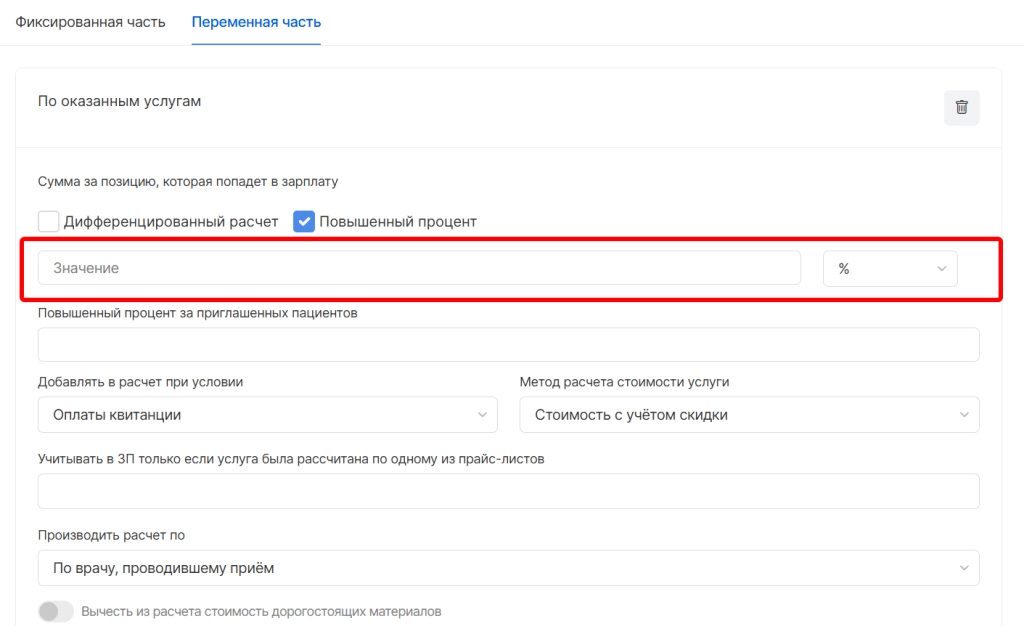This screenshot has width=1024, height=626.
Task: Click the 'Дифференцированный расчет' label text
Action: pos(171,221)
